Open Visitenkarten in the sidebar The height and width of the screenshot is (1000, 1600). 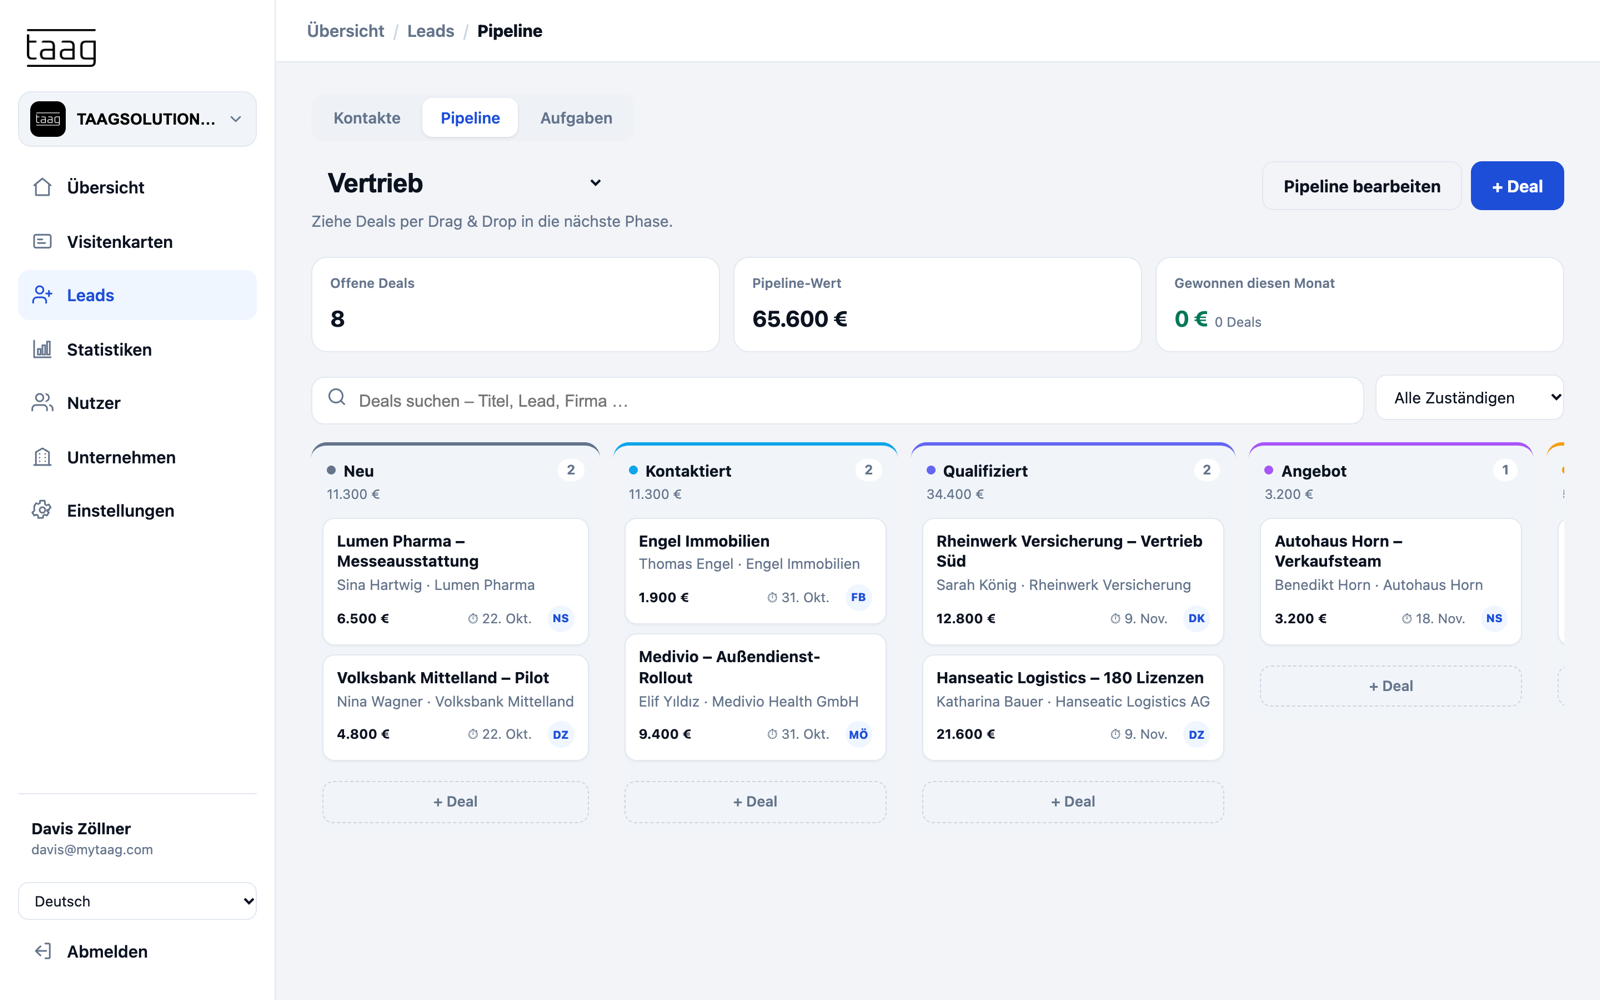[137, 241]
